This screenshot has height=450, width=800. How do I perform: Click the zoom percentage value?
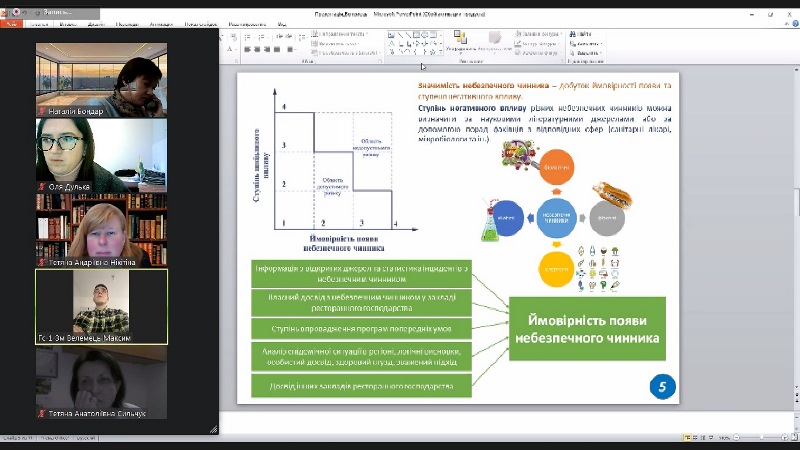point(724,438)
